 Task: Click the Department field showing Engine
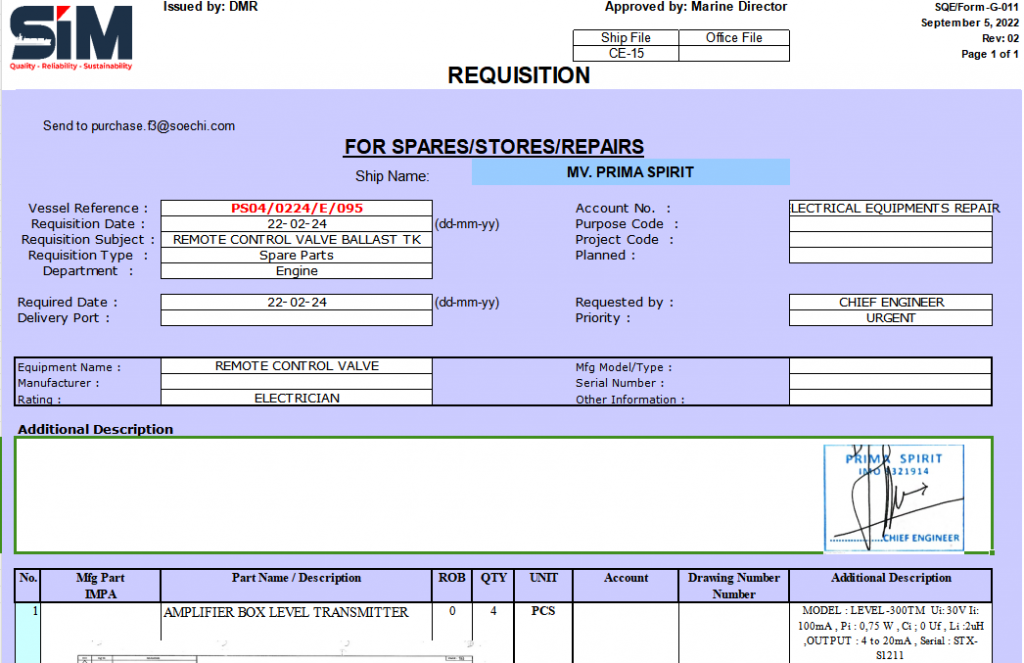[x=297, y=271]
